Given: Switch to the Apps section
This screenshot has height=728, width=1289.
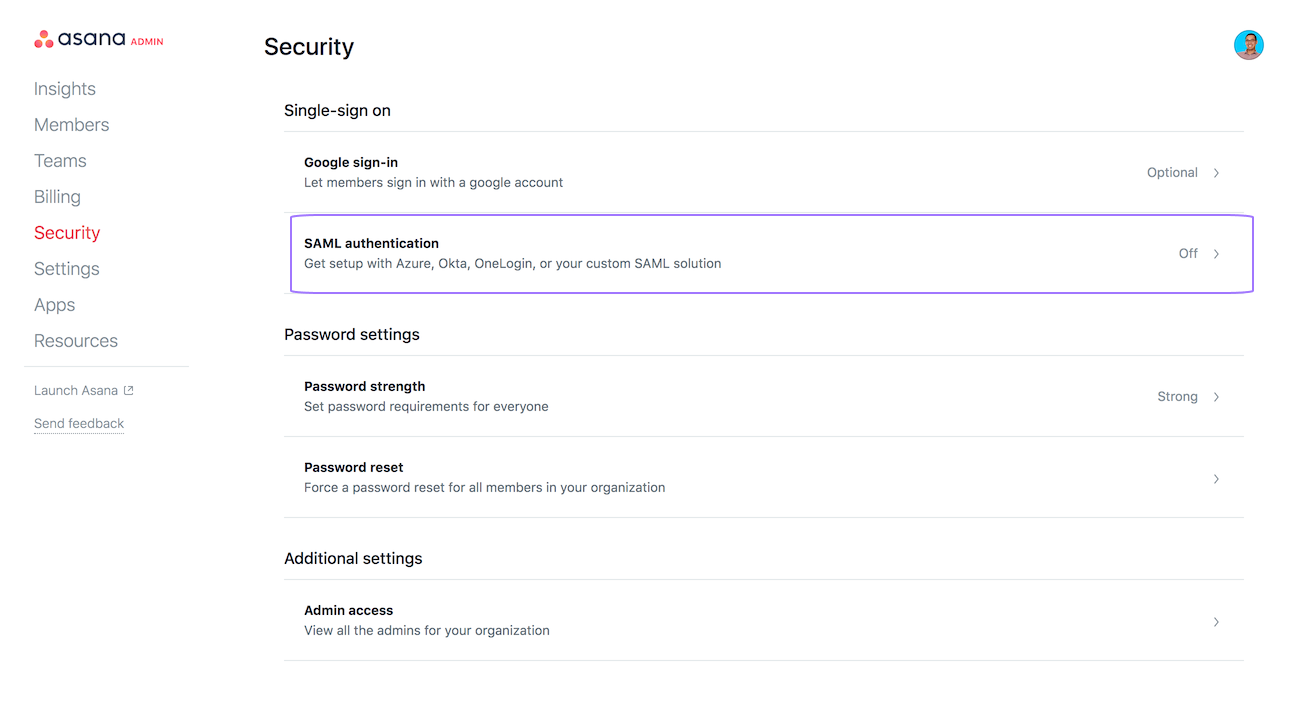Looking at the screenshot, I should pos(54,305).
